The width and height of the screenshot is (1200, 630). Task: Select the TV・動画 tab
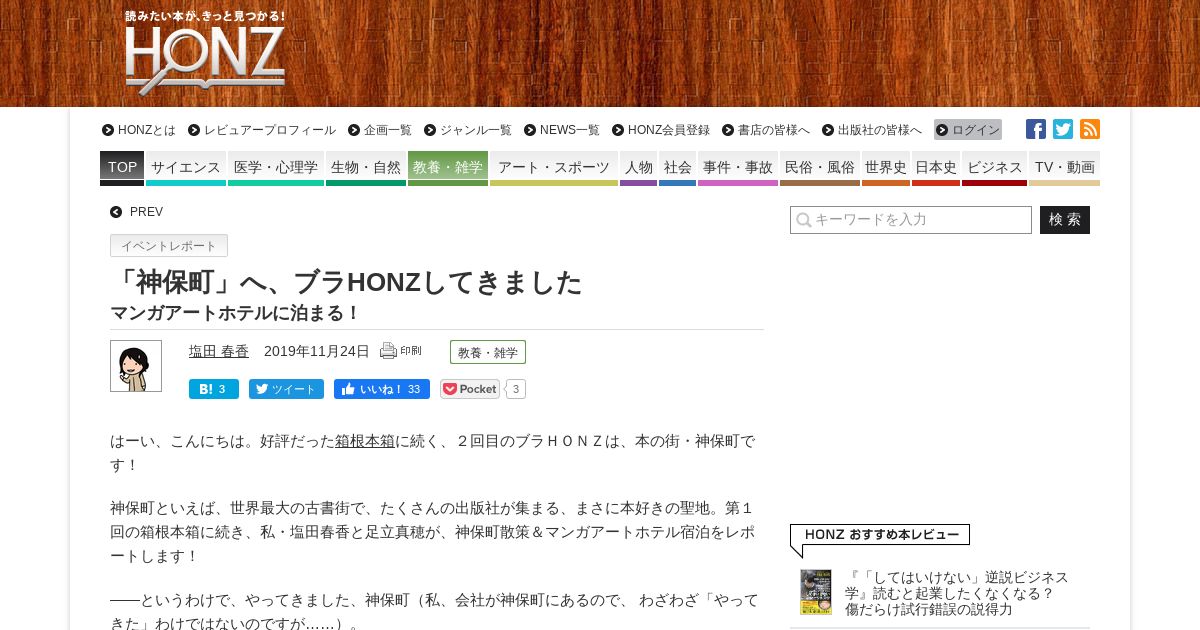click(x=1064, y=168)
